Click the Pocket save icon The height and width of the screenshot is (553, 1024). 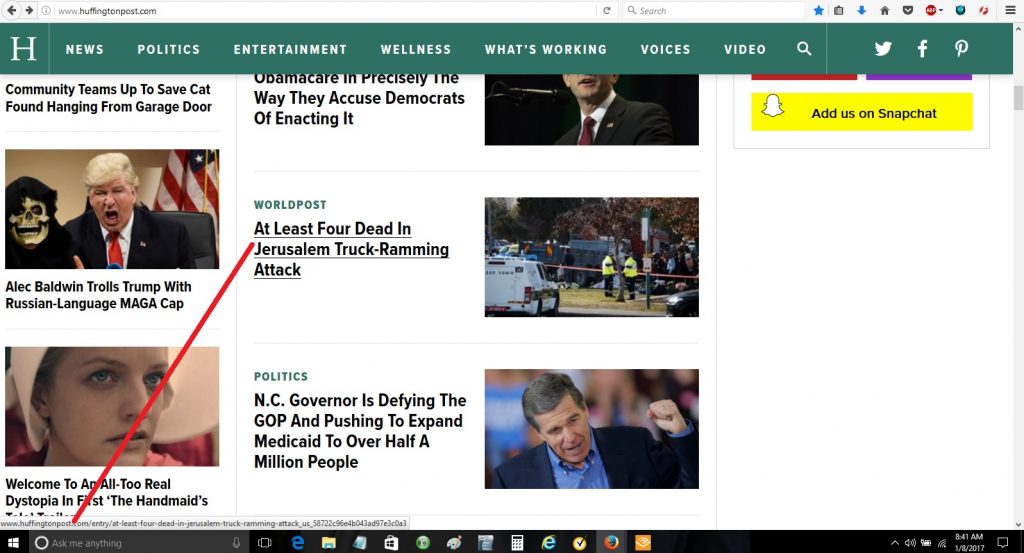908,10
